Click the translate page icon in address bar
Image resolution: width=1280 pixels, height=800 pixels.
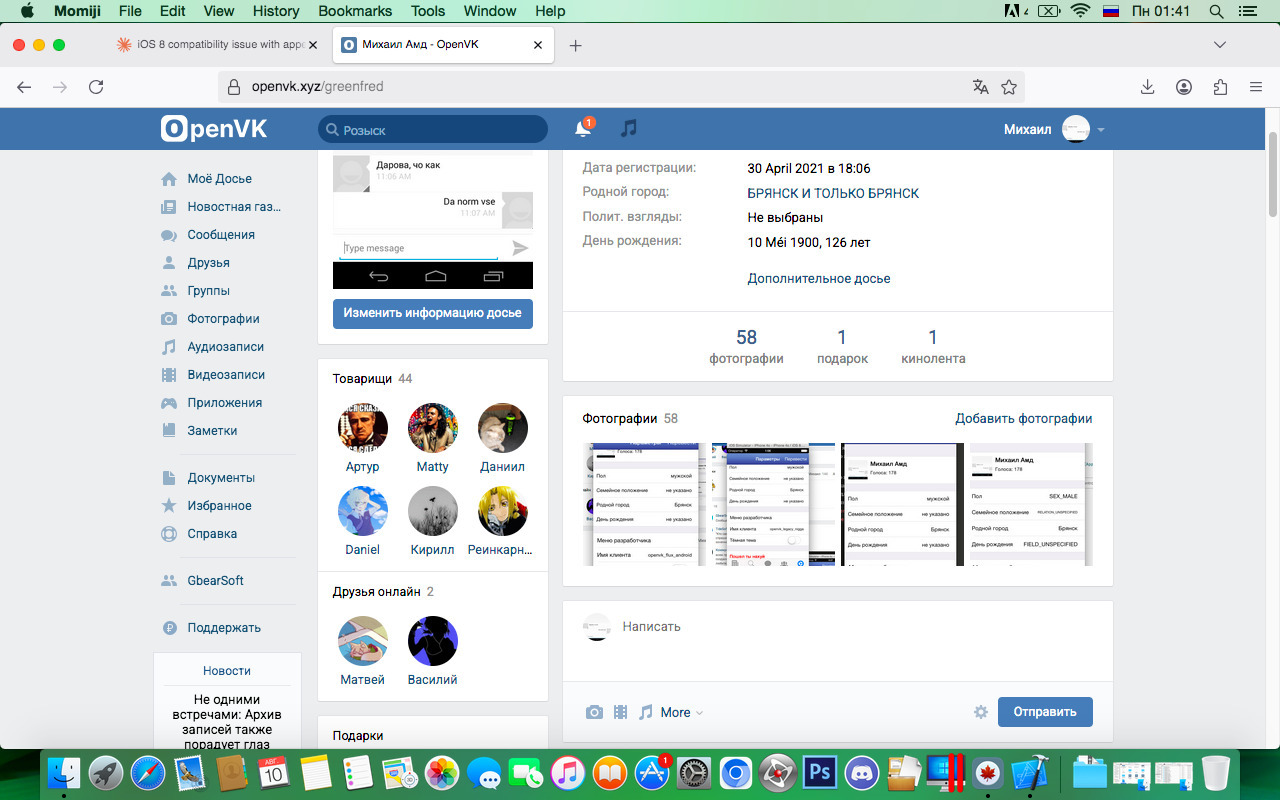coord(981,87)
